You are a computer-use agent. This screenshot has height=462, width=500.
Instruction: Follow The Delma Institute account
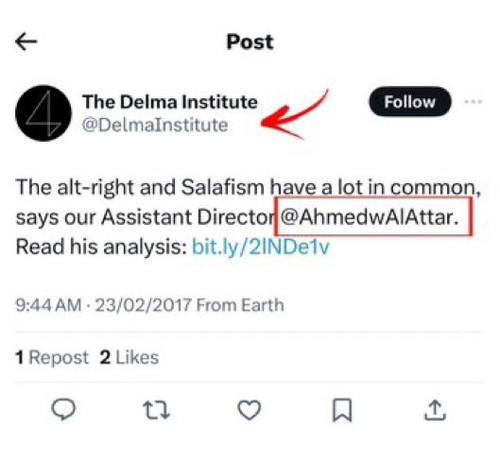[x=410, y=102]
